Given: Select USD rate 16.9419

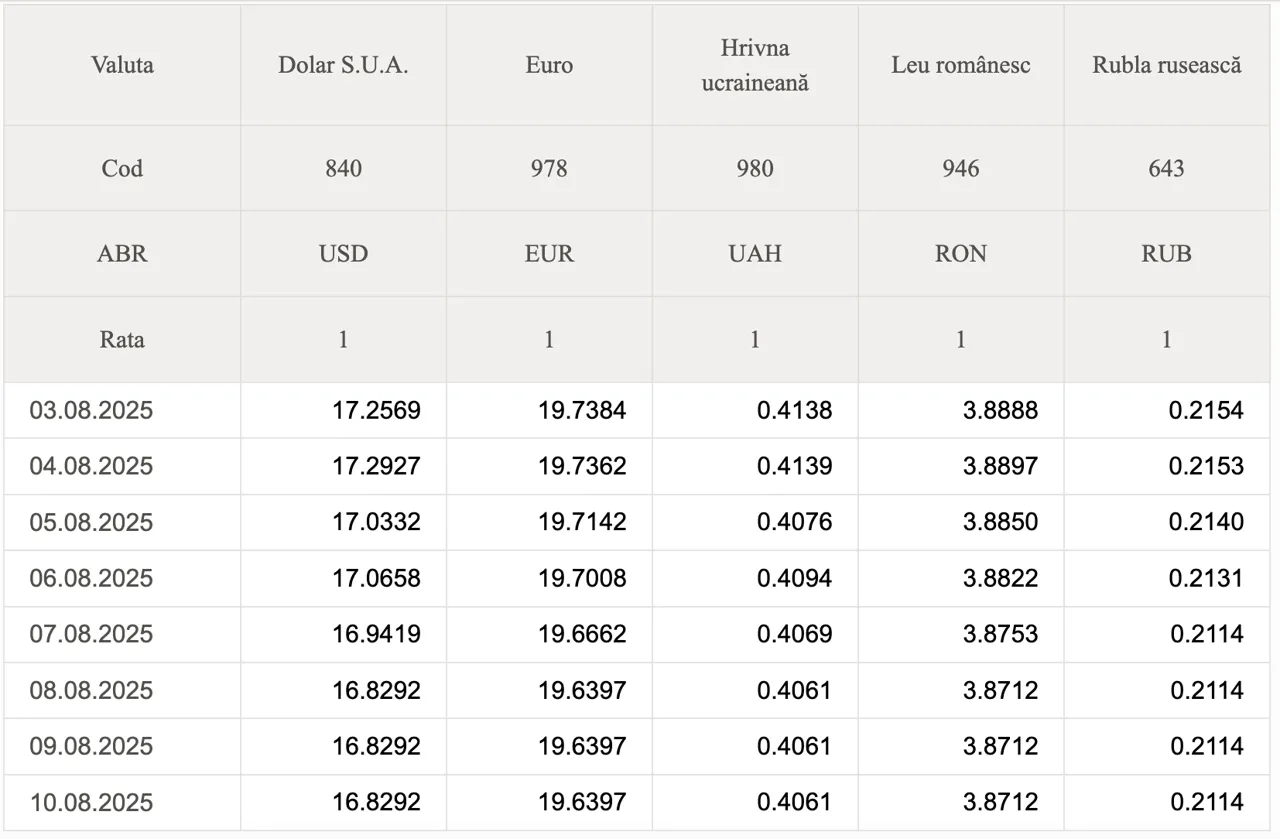Looking at the screenshot, I should click(376, 634).
